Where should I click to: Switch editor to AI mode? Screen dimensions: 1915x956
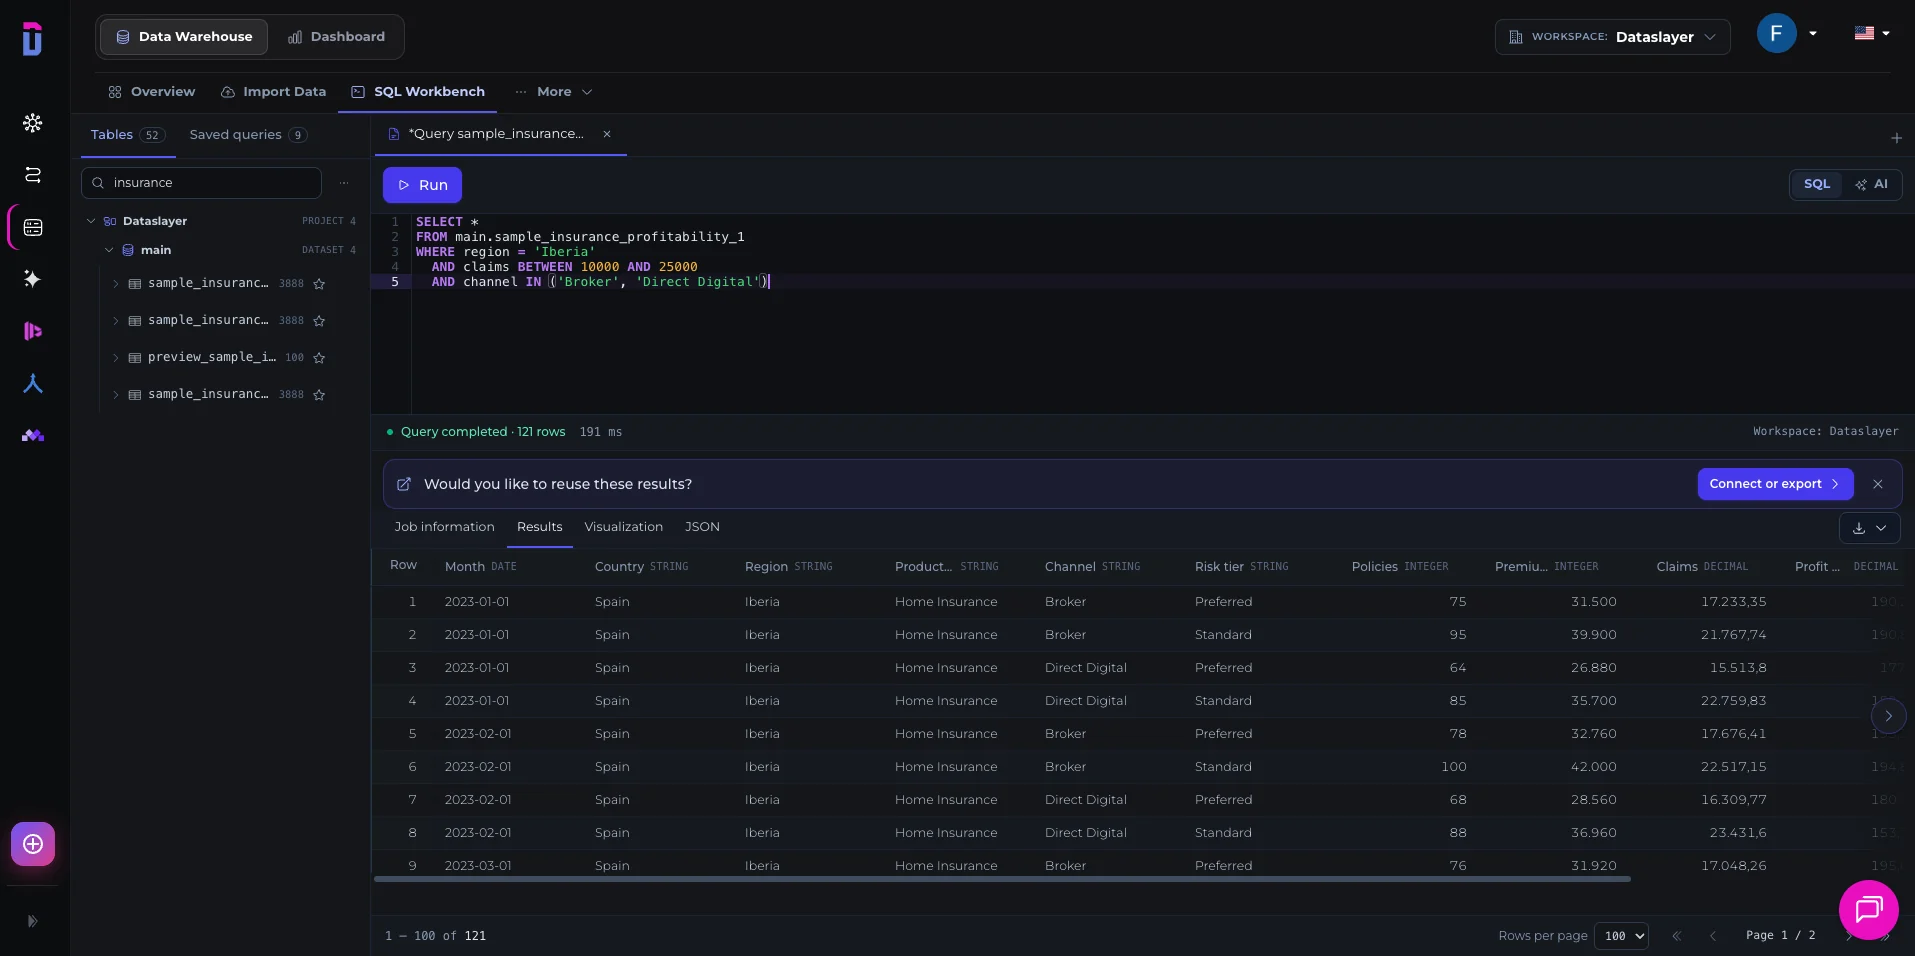(1872, 184)
